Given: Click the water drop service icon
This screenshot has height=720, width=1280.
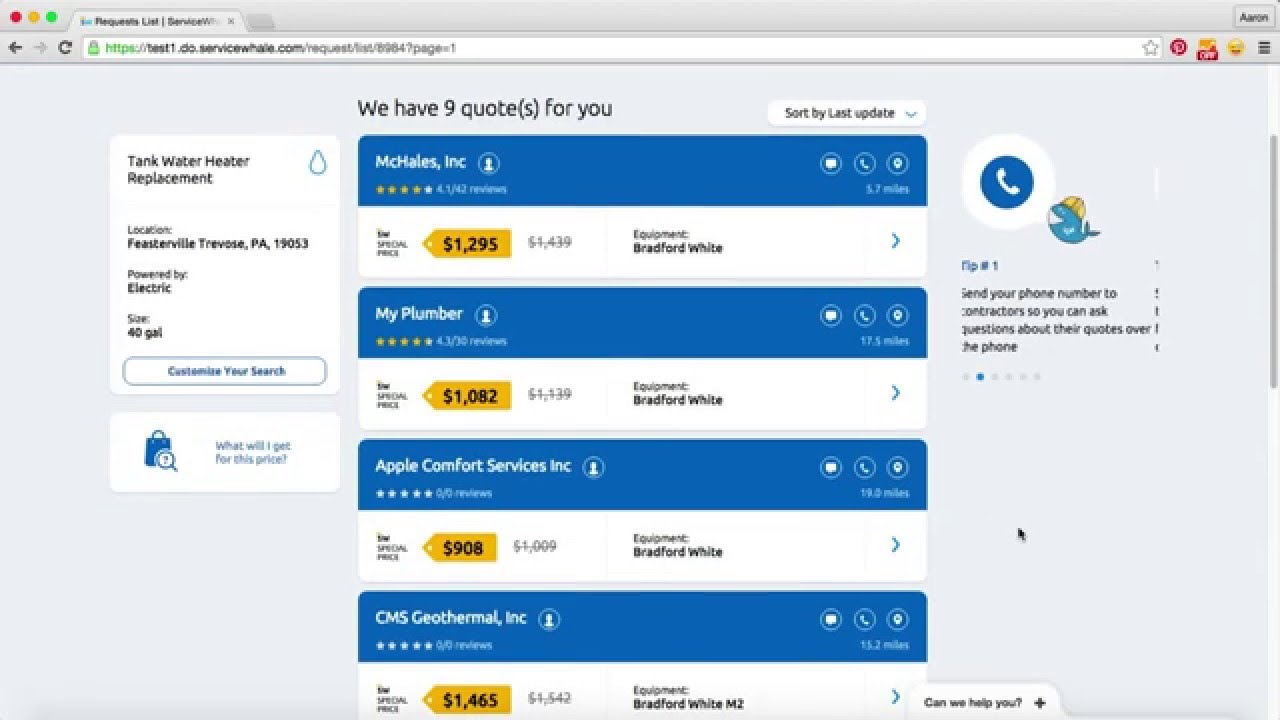Looking at the screenshot, I should [x=318, y=163].
